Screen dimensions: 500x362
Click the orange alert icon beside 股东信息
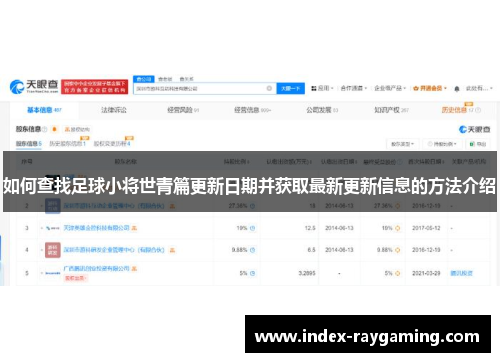coord(54,129)
